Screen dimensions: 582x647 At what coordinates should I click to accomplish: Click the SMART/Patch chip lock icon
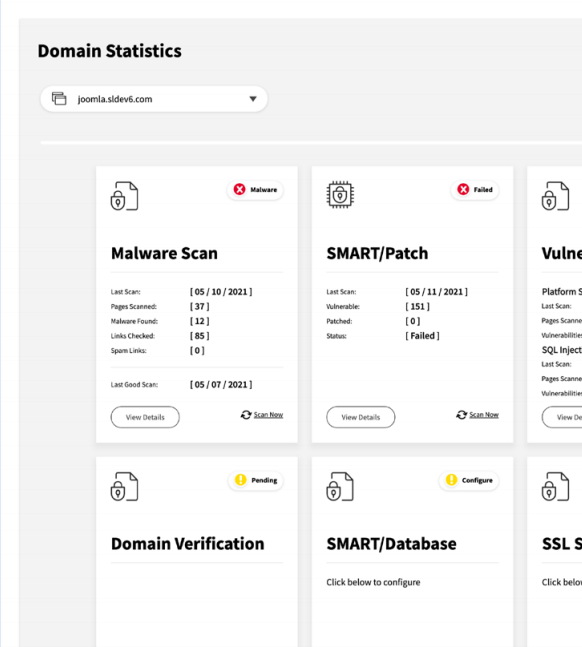click(x=340, y=195)
